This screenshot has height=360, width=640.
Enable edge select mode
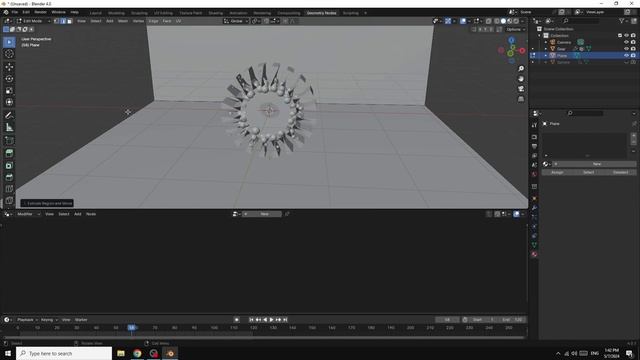[63, 21]
